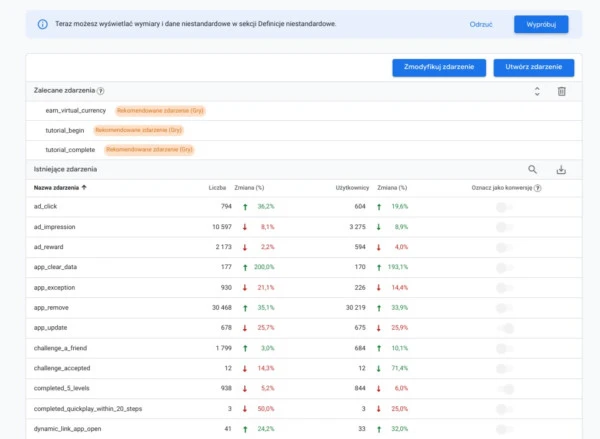Image resolution: width=600 pixels, height=439 pixels.
Task: Collapse the Zalecane zdarzenia section
Action: click(x=537, y=91)
